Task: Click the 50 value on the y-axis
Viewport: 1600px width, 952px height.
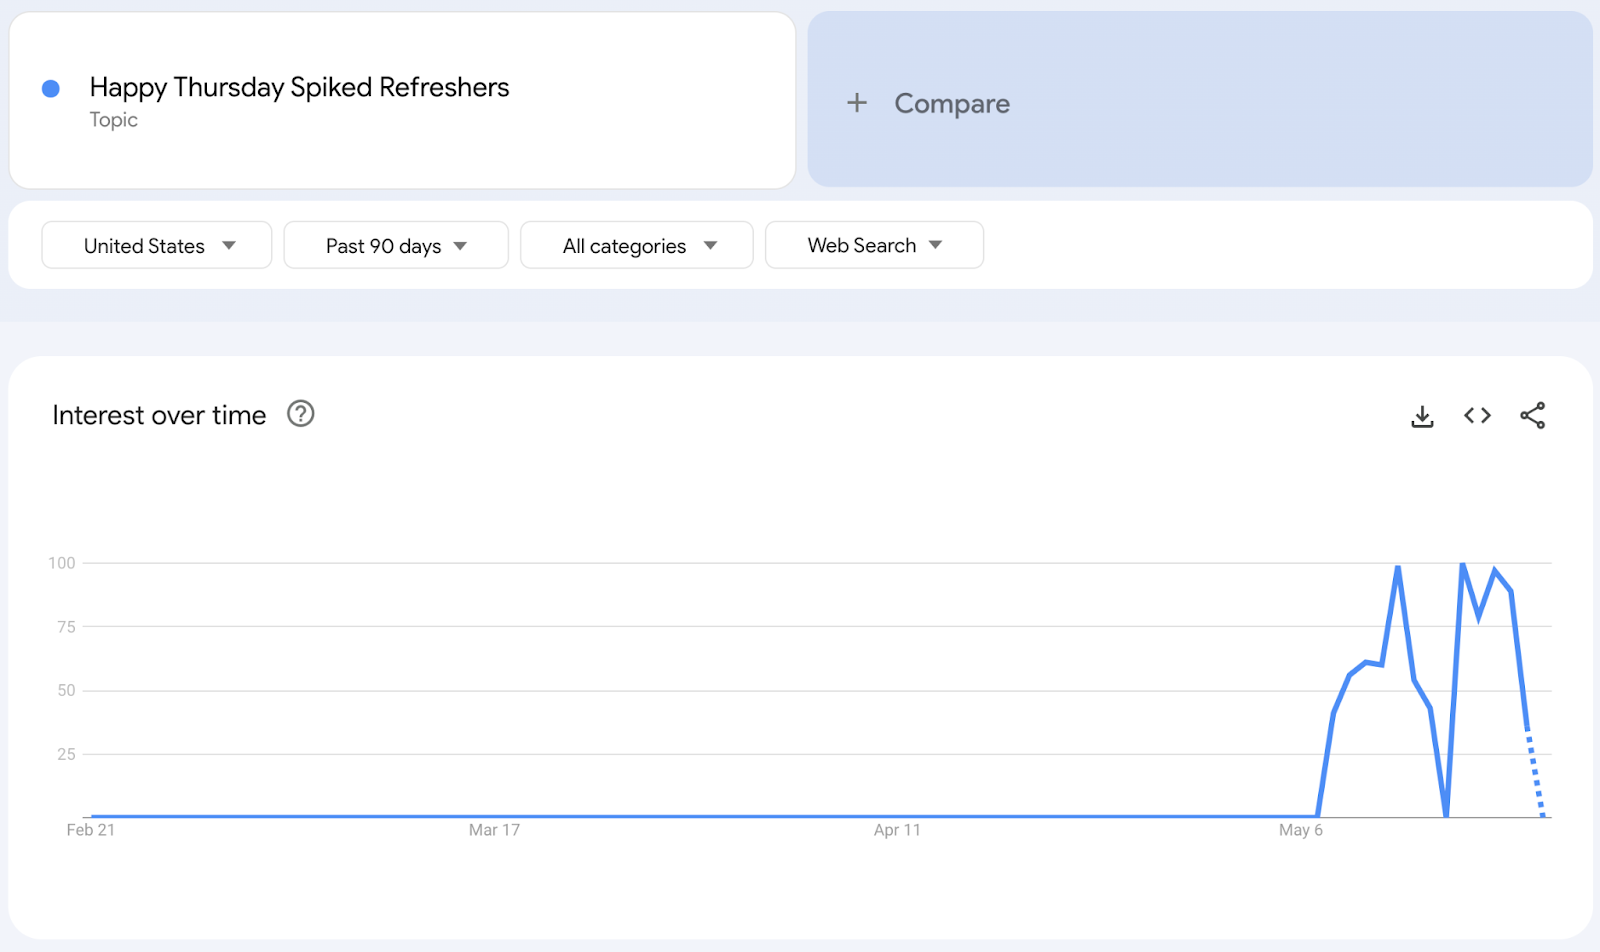Action: coord(66,690)
